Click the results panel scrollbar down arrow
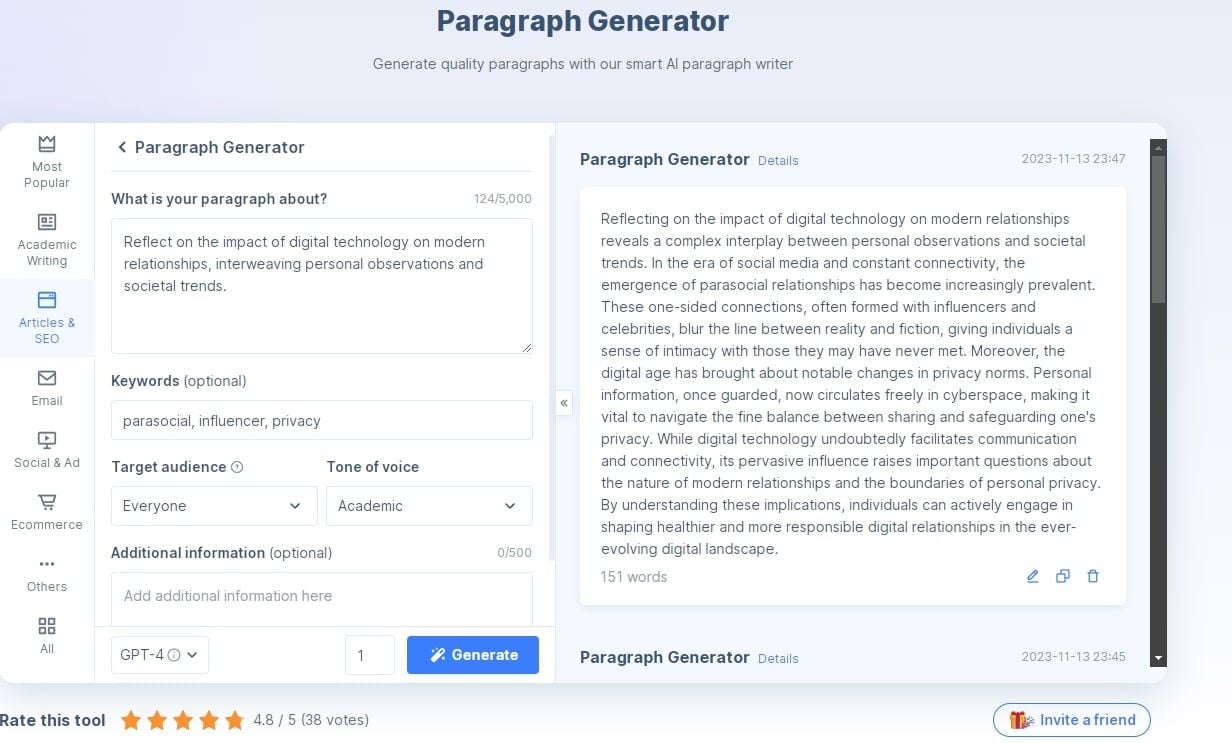Image resolution: width=1232 pixels, height=743 pixels. pos(1158,658)
